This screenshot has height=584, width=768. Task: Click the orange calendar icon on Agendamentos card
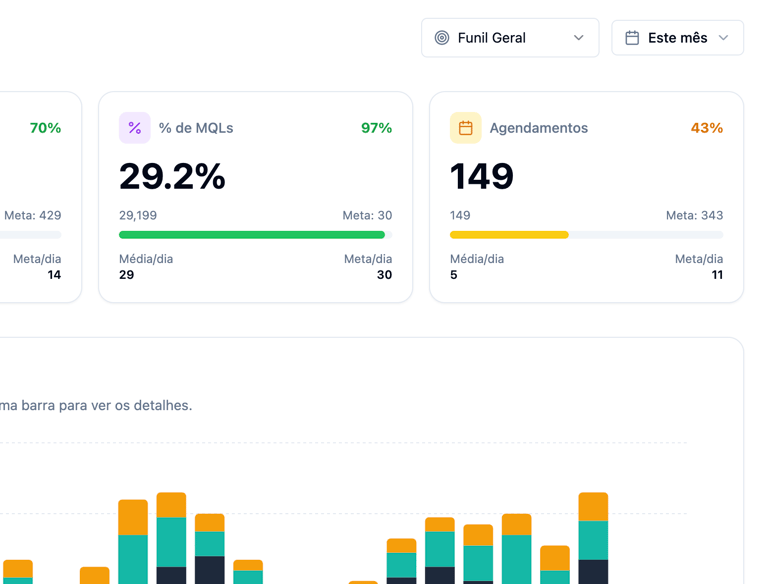pos(465,128)
